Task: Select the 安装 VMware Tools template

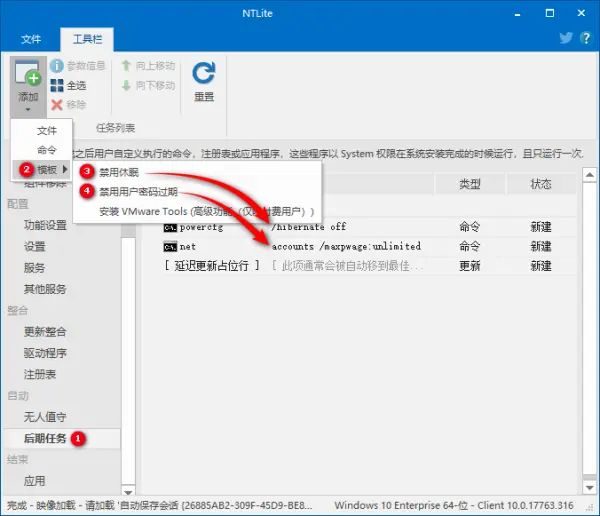Action: point(207,211)
